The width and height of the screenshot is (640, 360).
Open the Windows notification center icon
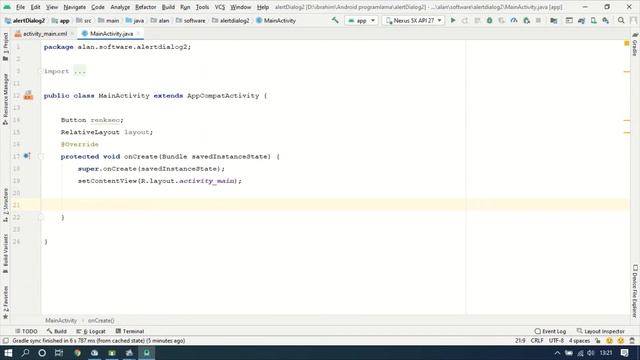(x=624, y=353)
